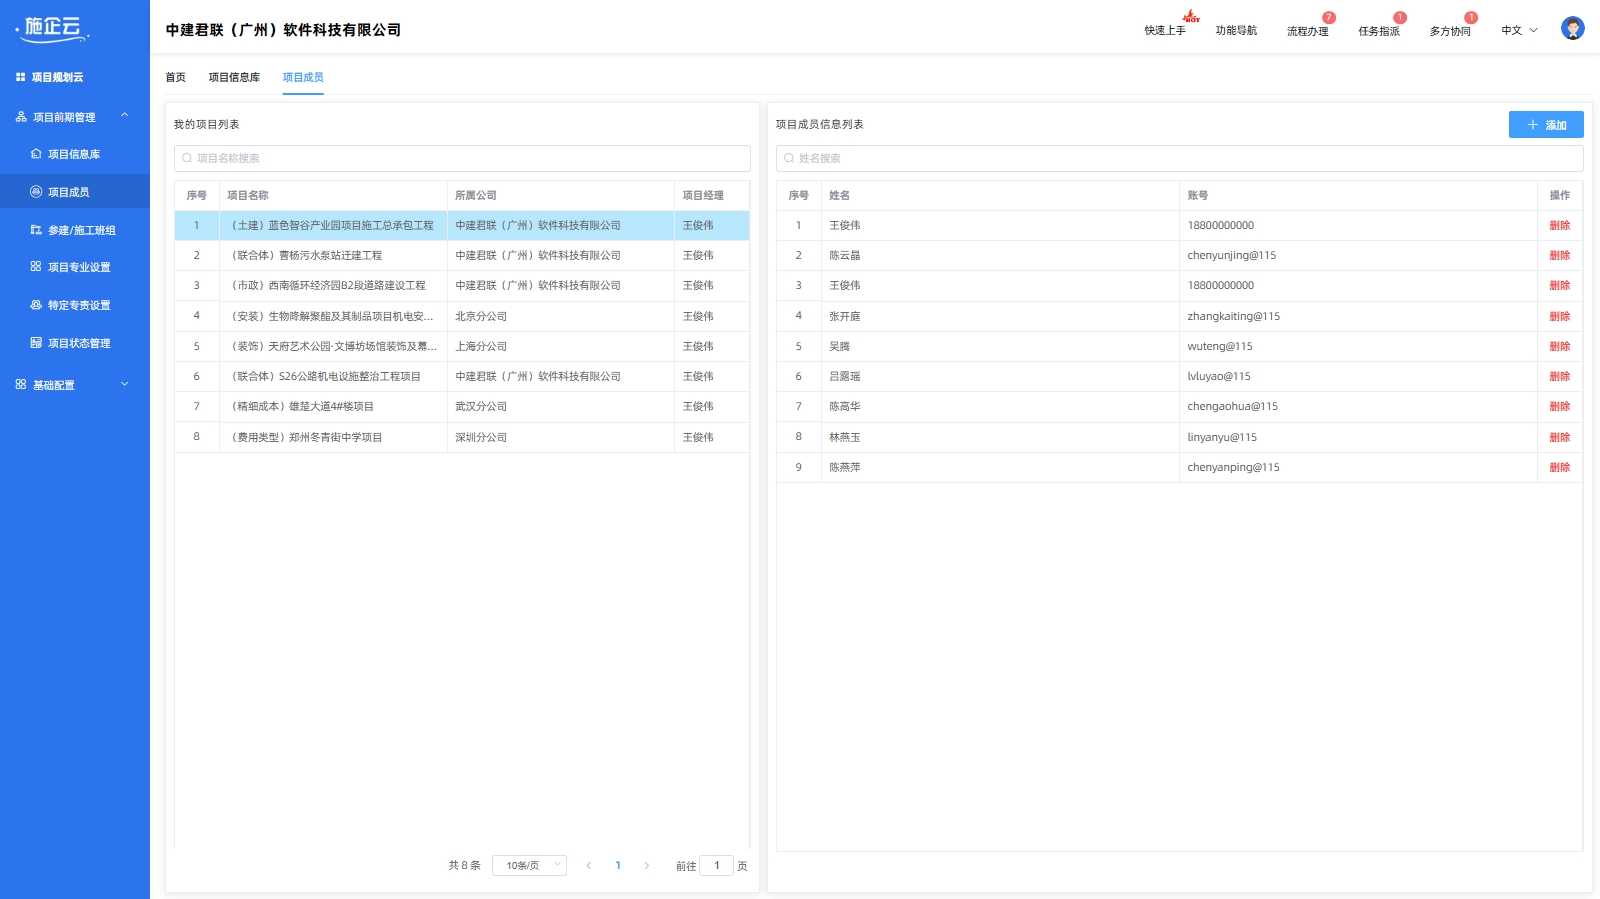Delete member 陈高华

coord(1560,406)
